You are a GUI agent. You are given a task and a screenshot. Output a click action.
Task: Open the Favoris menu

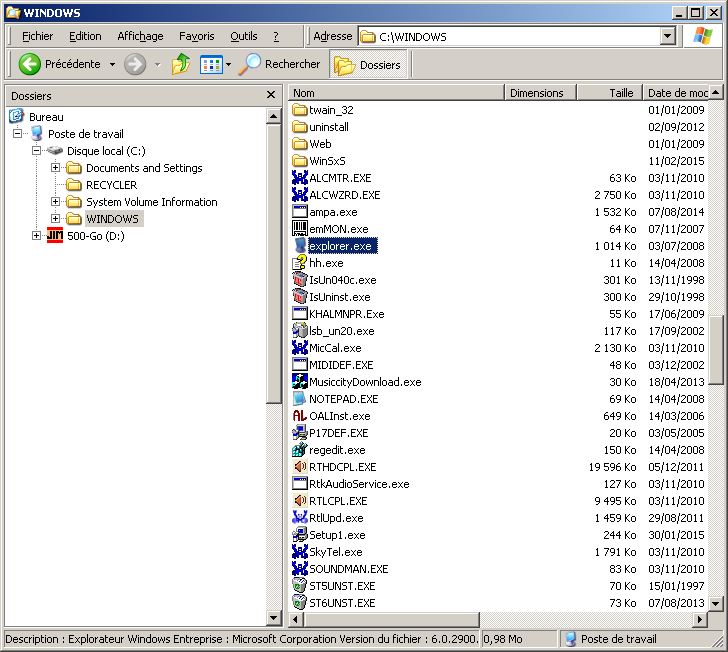tap(197, 36)
